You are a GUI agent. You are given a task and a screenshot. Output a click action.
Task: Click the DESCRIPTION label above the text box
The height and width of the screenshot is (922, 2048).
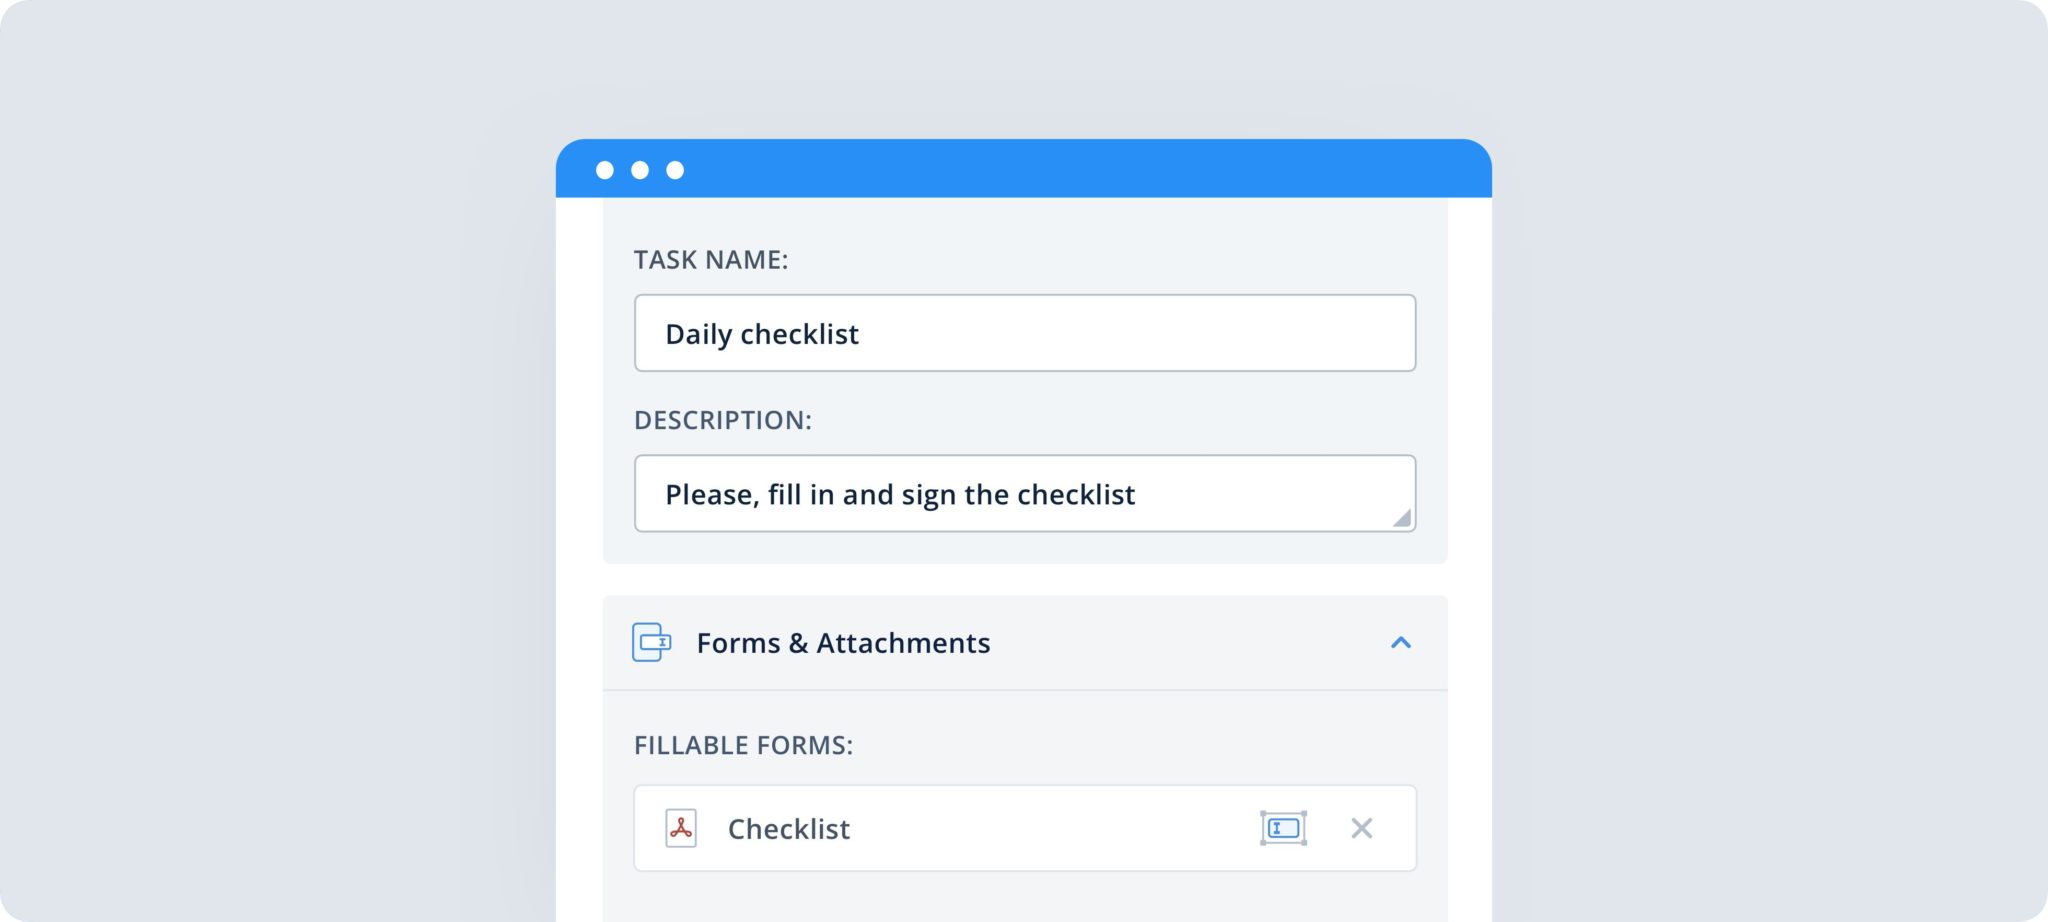point(723,420)
